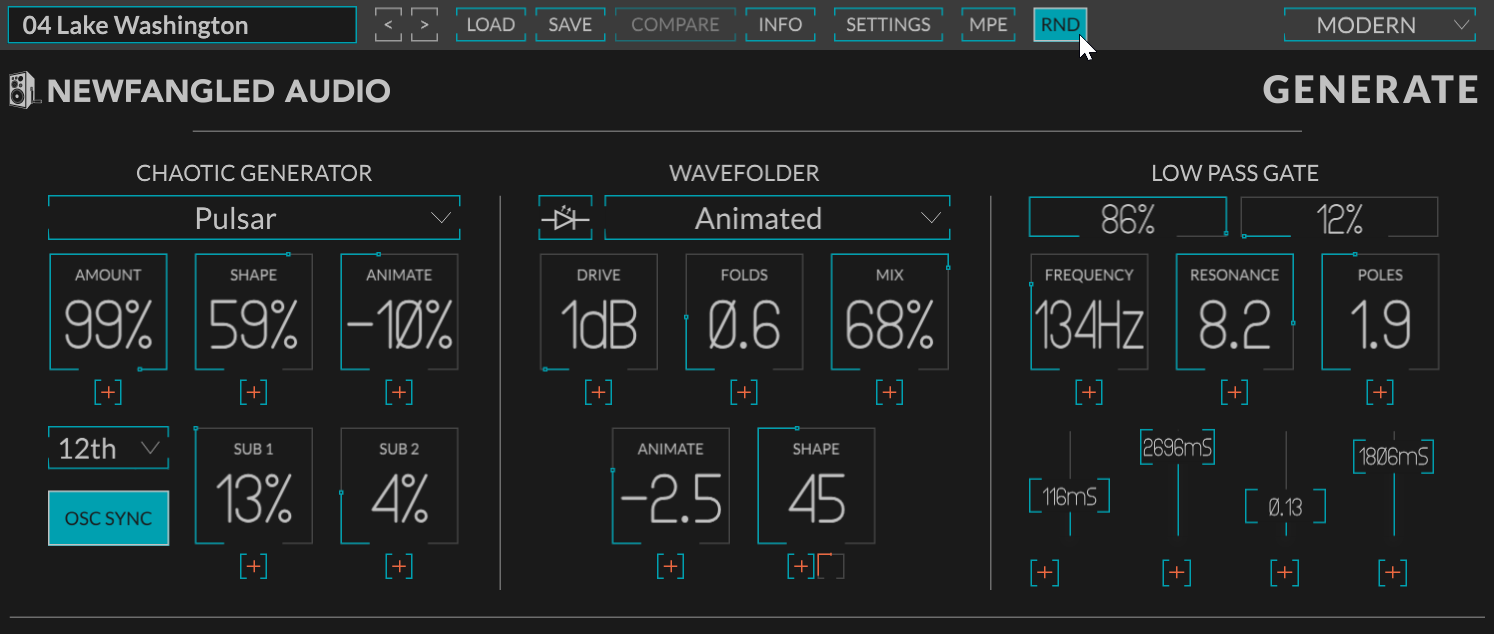Click the Chaotic Generator SHAPE 59% control

click(x=254, y=312)
